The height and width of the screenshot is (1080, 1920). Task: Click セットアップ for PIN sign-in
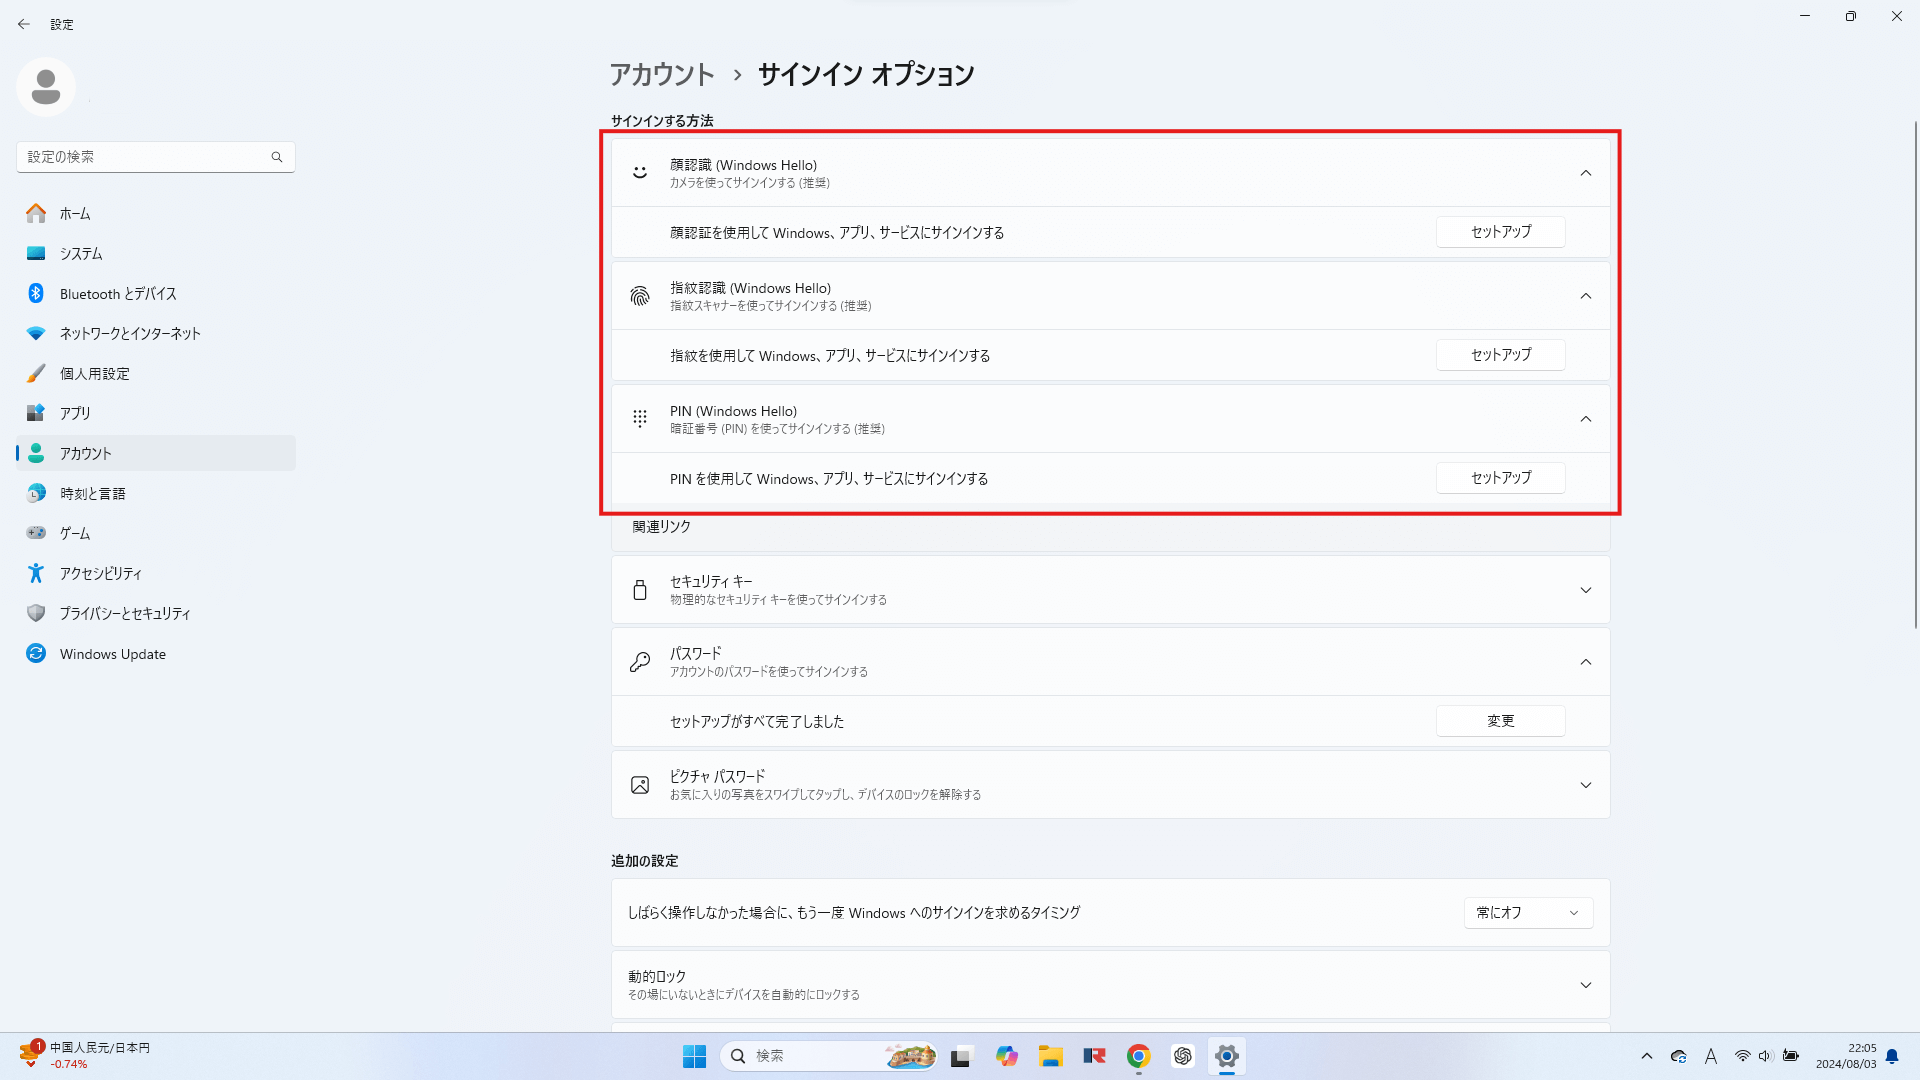[1500, 478]
